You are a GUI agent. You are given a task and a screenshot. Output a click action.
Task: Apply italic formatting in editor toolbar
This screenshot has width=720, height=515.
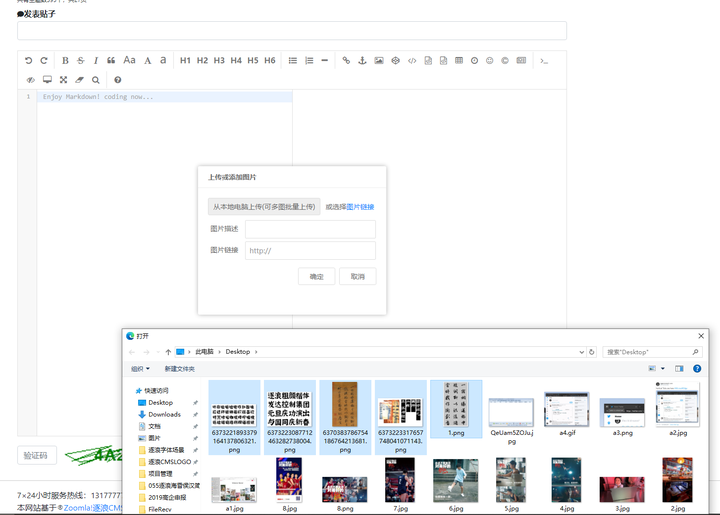click(96, 61)
